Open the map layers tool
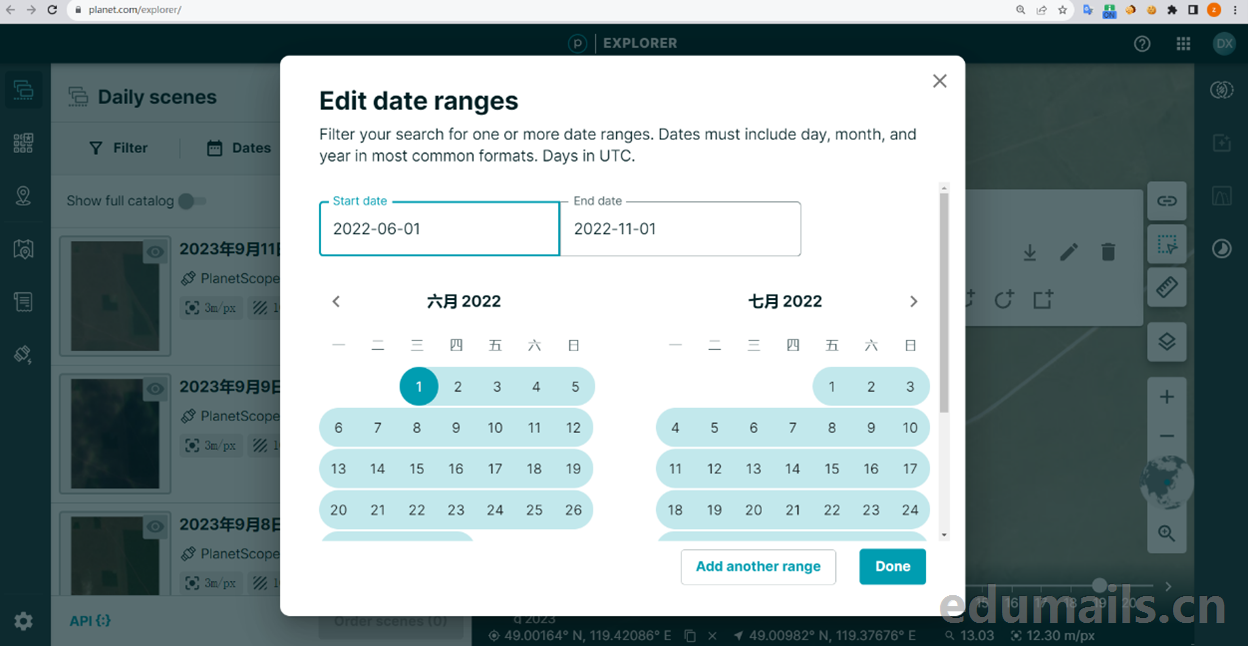This screenshot has width=1248, height=646. [x=1166, y=342]
